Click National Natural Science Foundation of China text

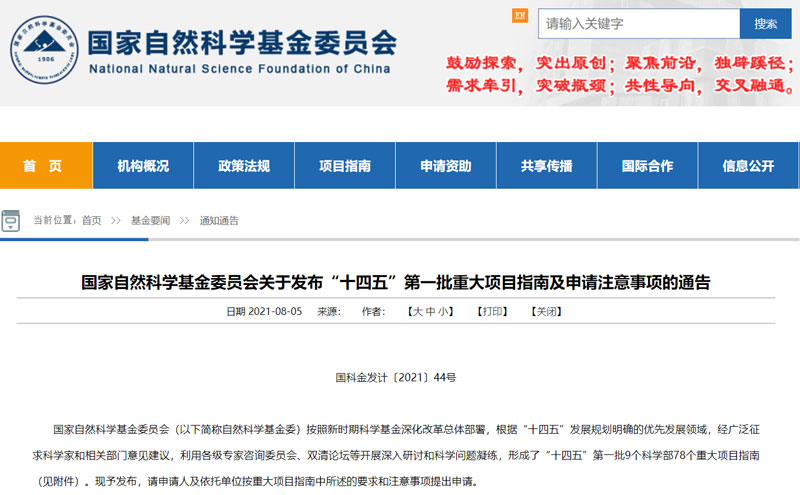[x=240, y=69]
